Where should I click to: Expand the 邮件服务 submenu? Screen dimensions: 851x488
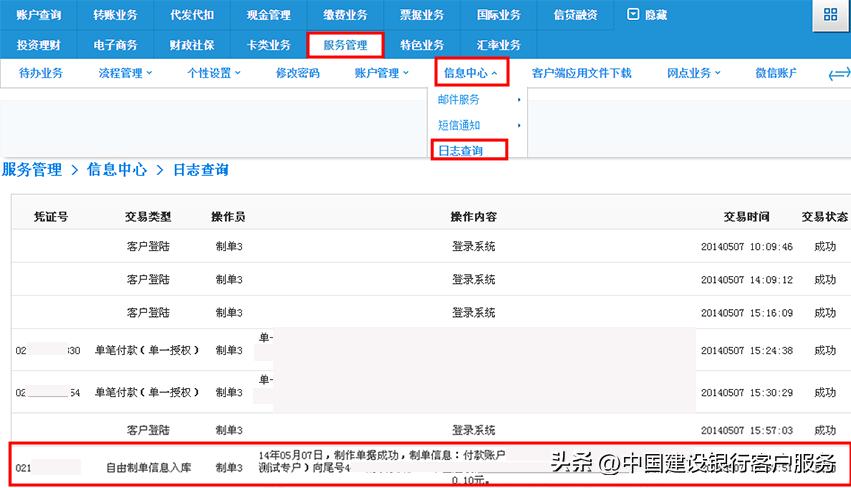pyautogui.click(x=478, y=100)
